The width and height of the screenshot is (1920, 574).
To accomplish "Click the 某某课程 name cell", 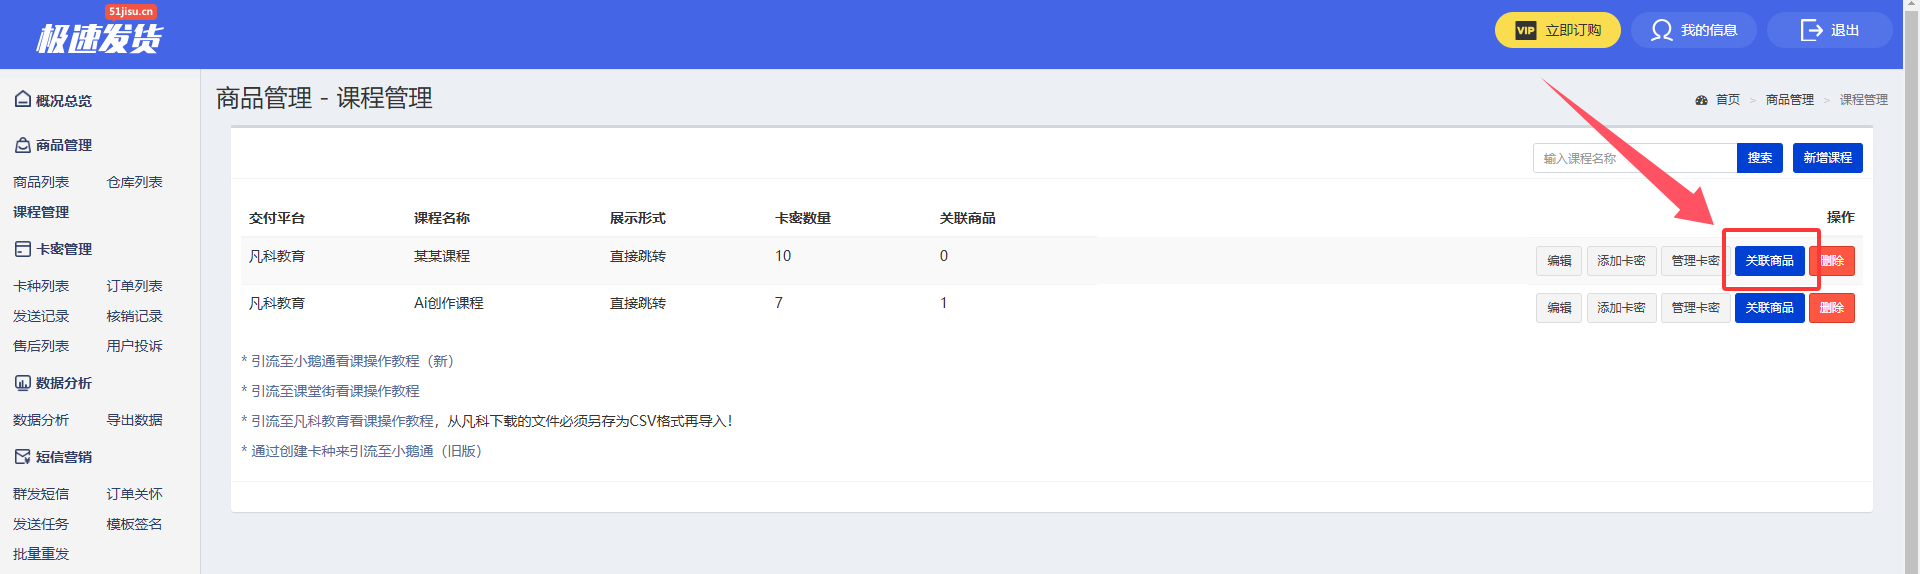I will [442, 256].
